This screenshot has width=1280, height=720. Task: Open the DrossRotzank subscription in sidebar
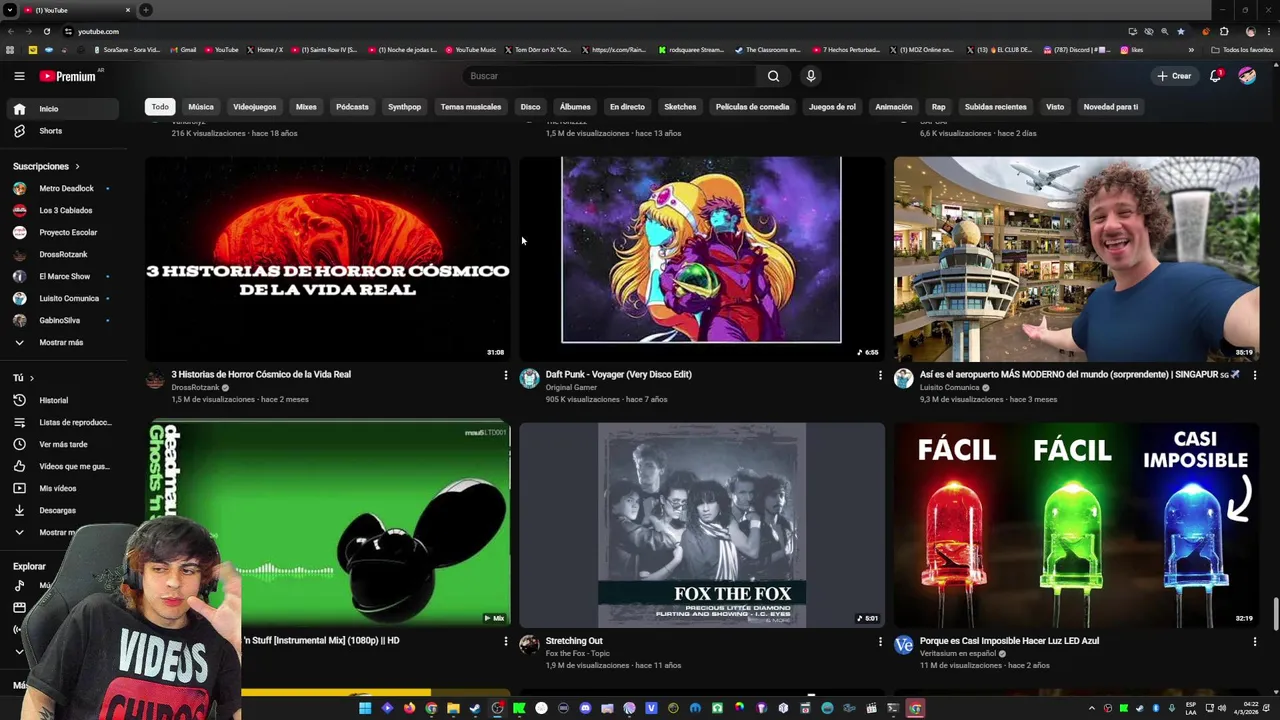(63, 254)
